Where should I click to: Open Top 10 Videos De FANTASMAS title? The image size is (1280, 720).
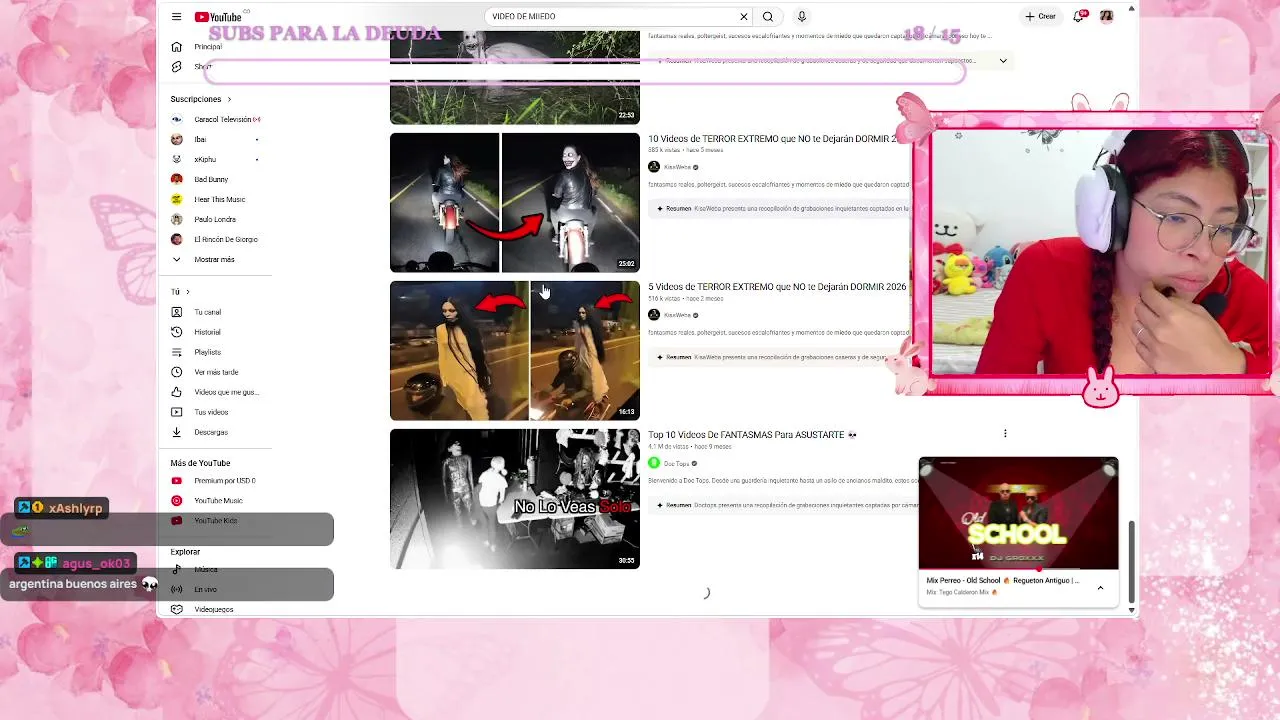pos(752,435)
